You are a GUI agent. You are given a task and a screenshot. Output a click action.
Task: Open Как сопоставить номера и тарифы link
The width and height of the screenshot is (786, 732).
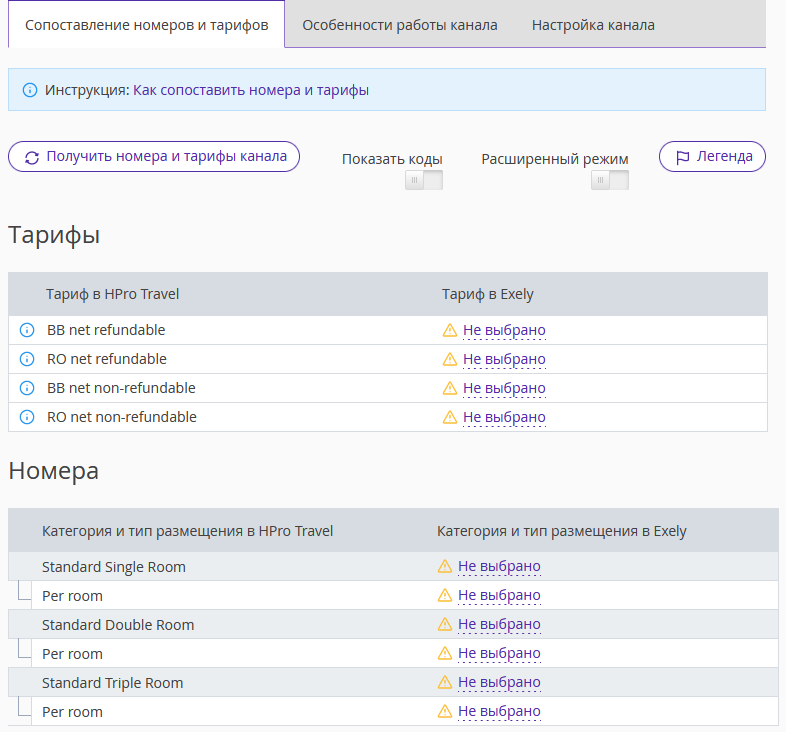(x=251, y=90)
